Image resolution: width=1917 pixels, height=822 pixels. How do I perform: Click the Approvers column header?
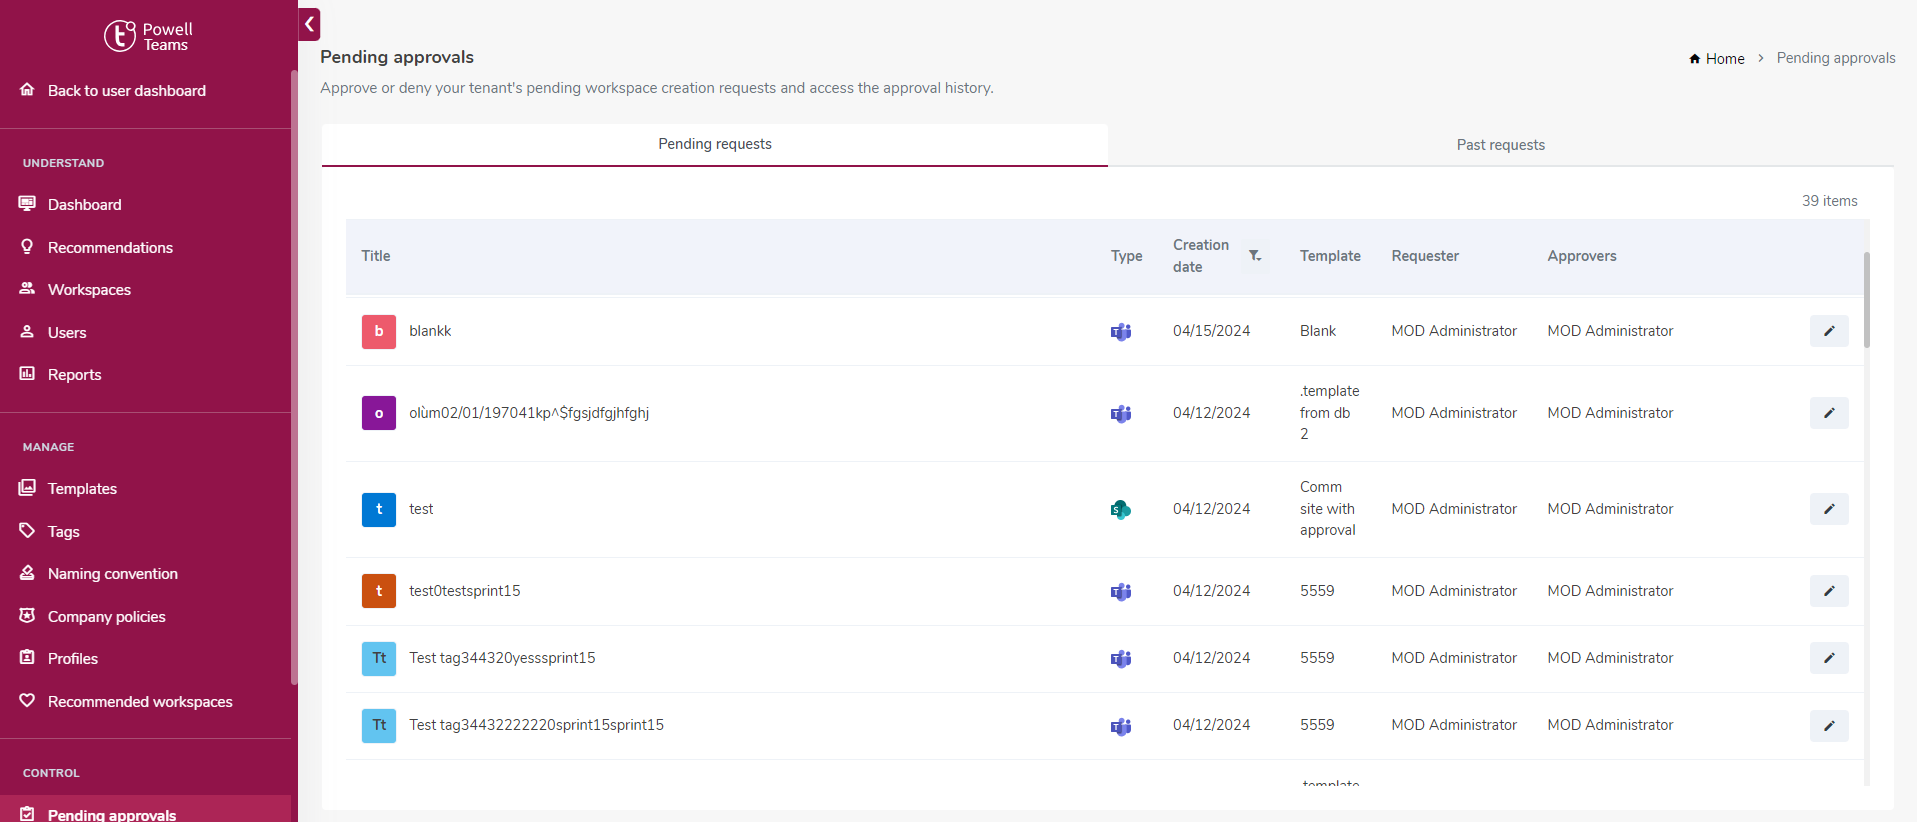(x=1582, y=256)
